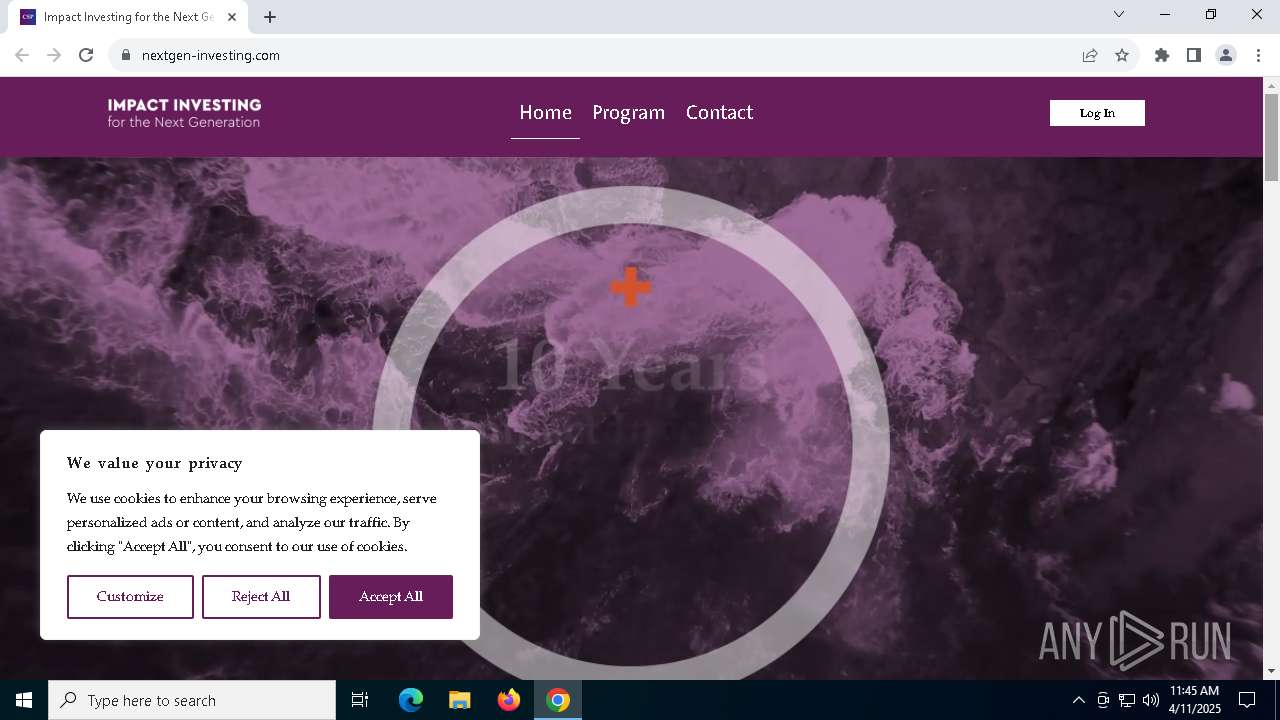The image size is (1280, 720).
Task: Reload the page with refresh icon
Action: [x=86, y=55]
